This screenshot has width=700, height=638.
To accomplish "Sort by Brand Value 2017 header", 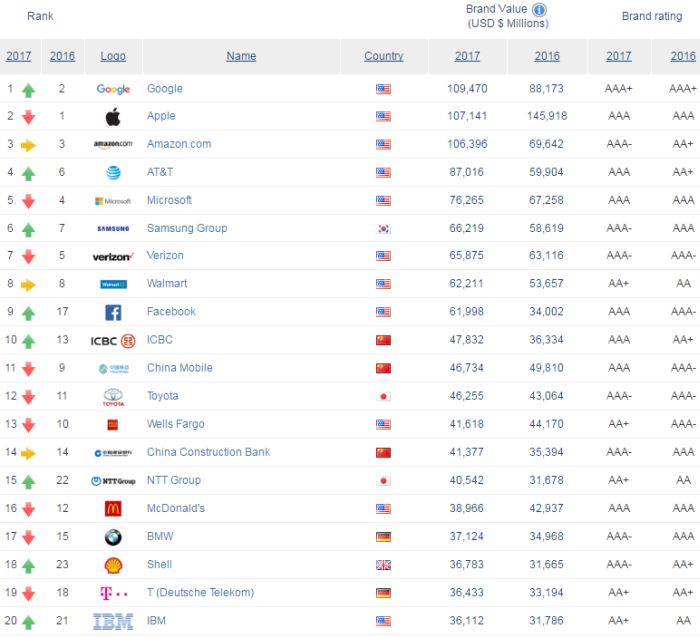I will point(467,57).
